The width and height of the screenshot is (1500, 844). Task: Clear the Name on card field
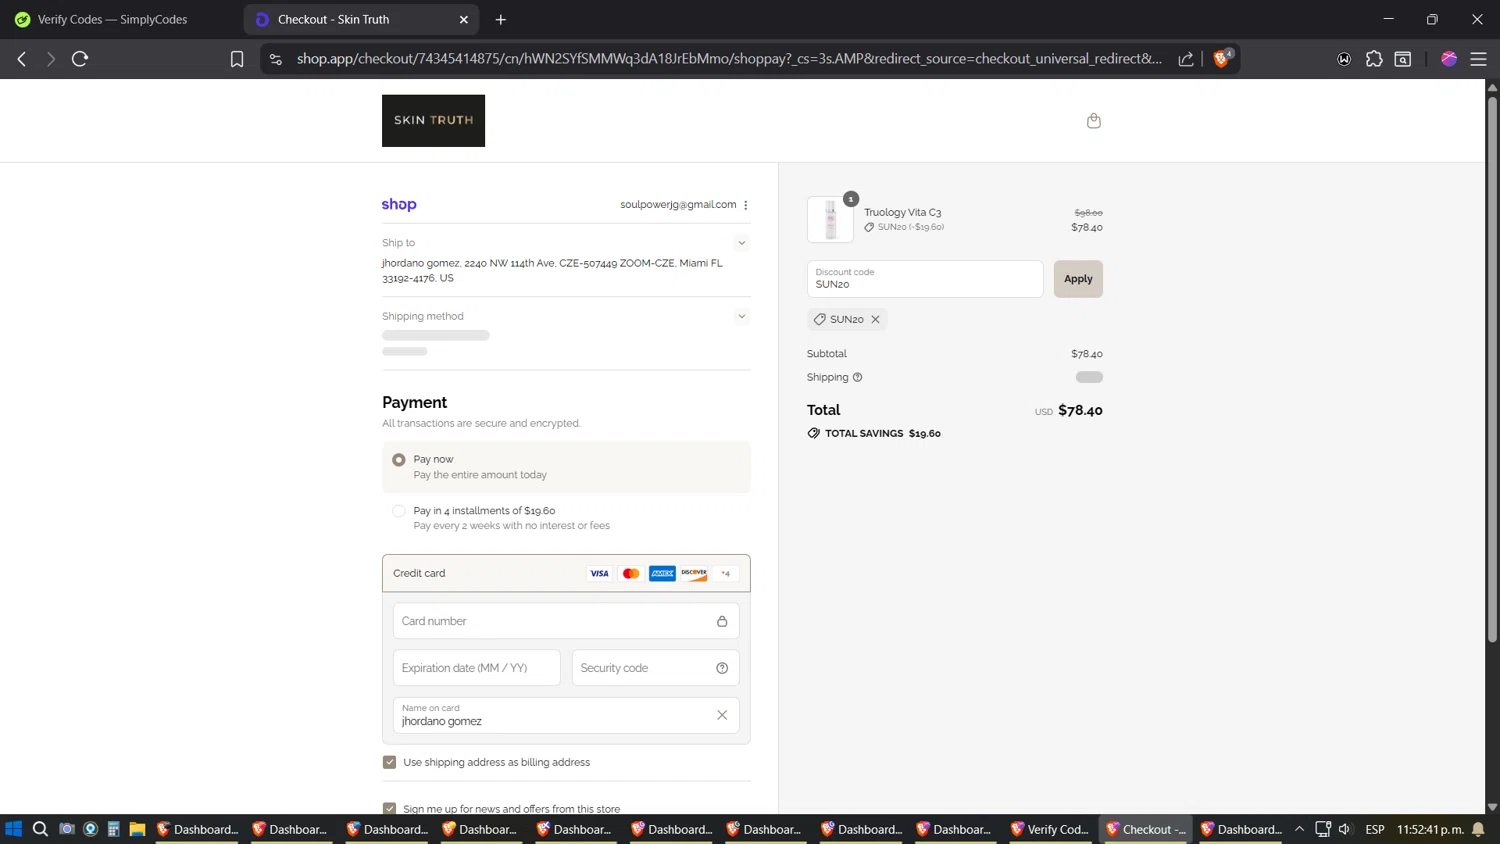(x=722, y=715)
